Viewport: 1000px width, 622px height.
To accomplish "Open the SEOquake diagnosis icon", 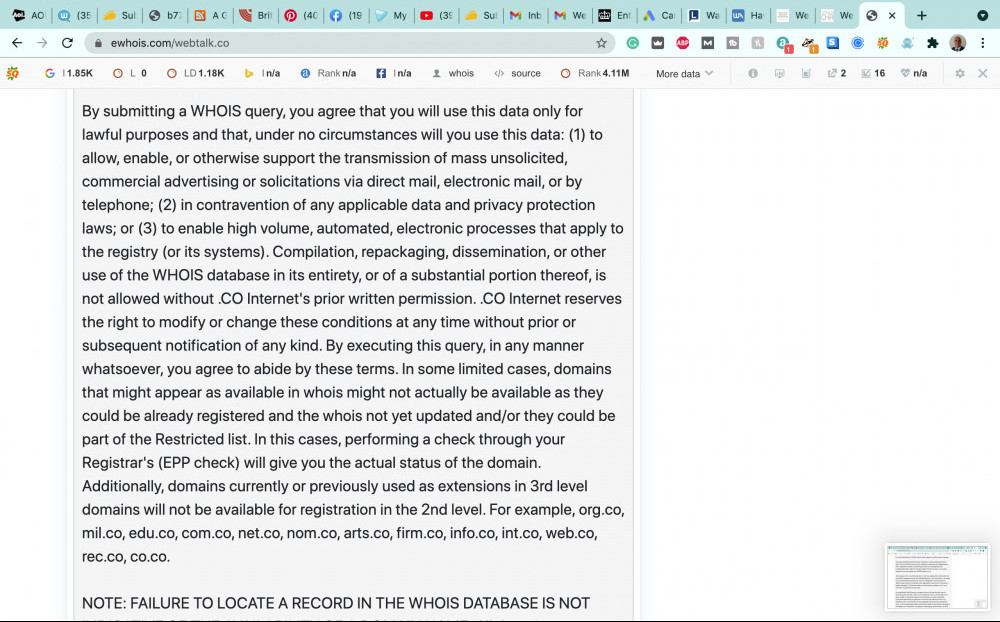I will (779, 73).
